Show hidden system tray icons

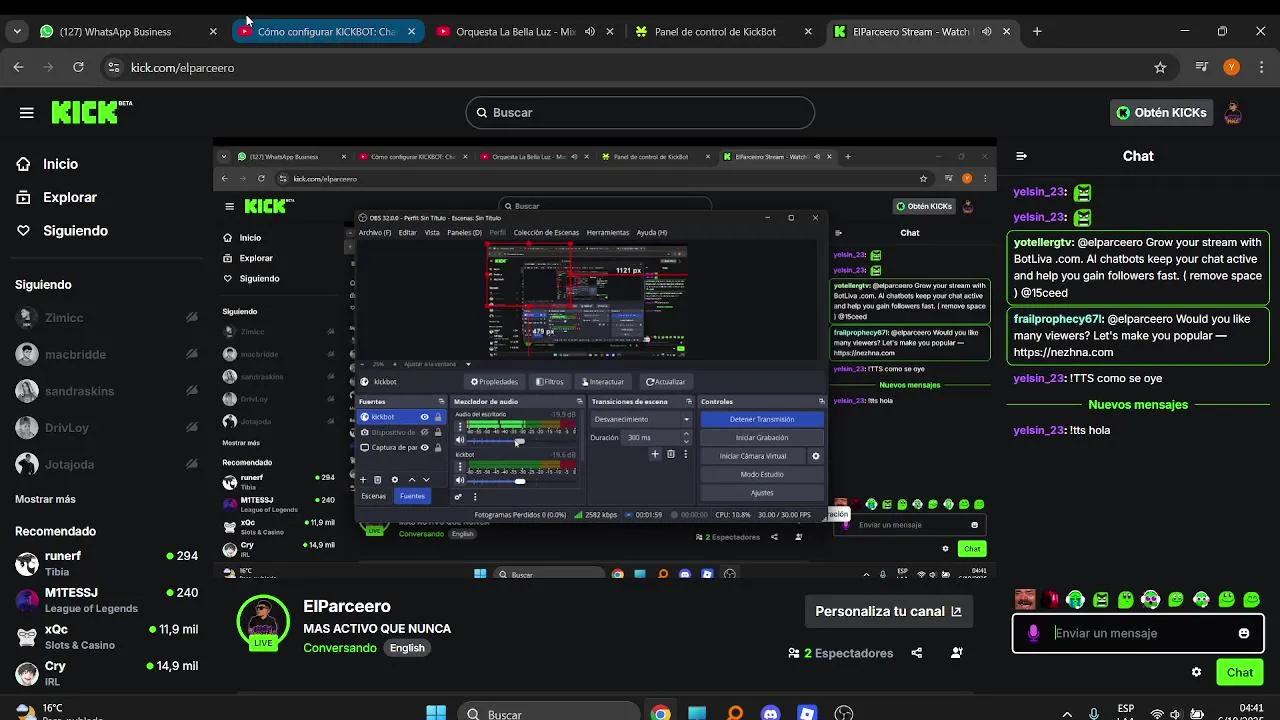point(1067,714)
